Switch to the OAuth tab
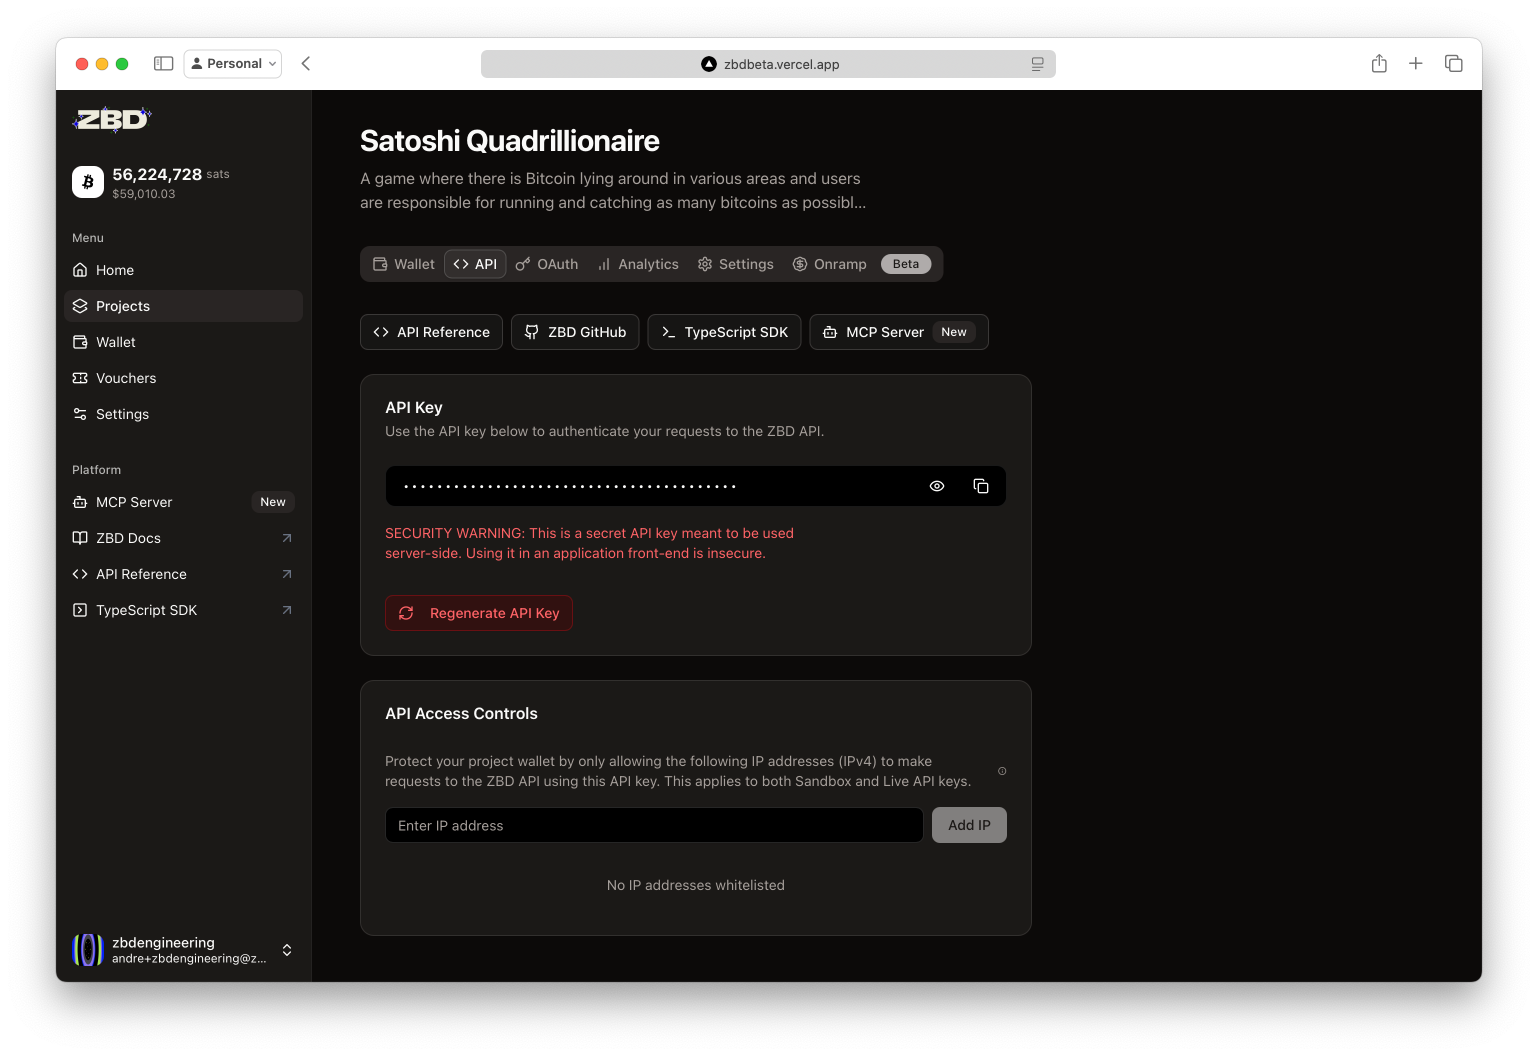Screen dimensions: 1538x1056 [546, 264]
